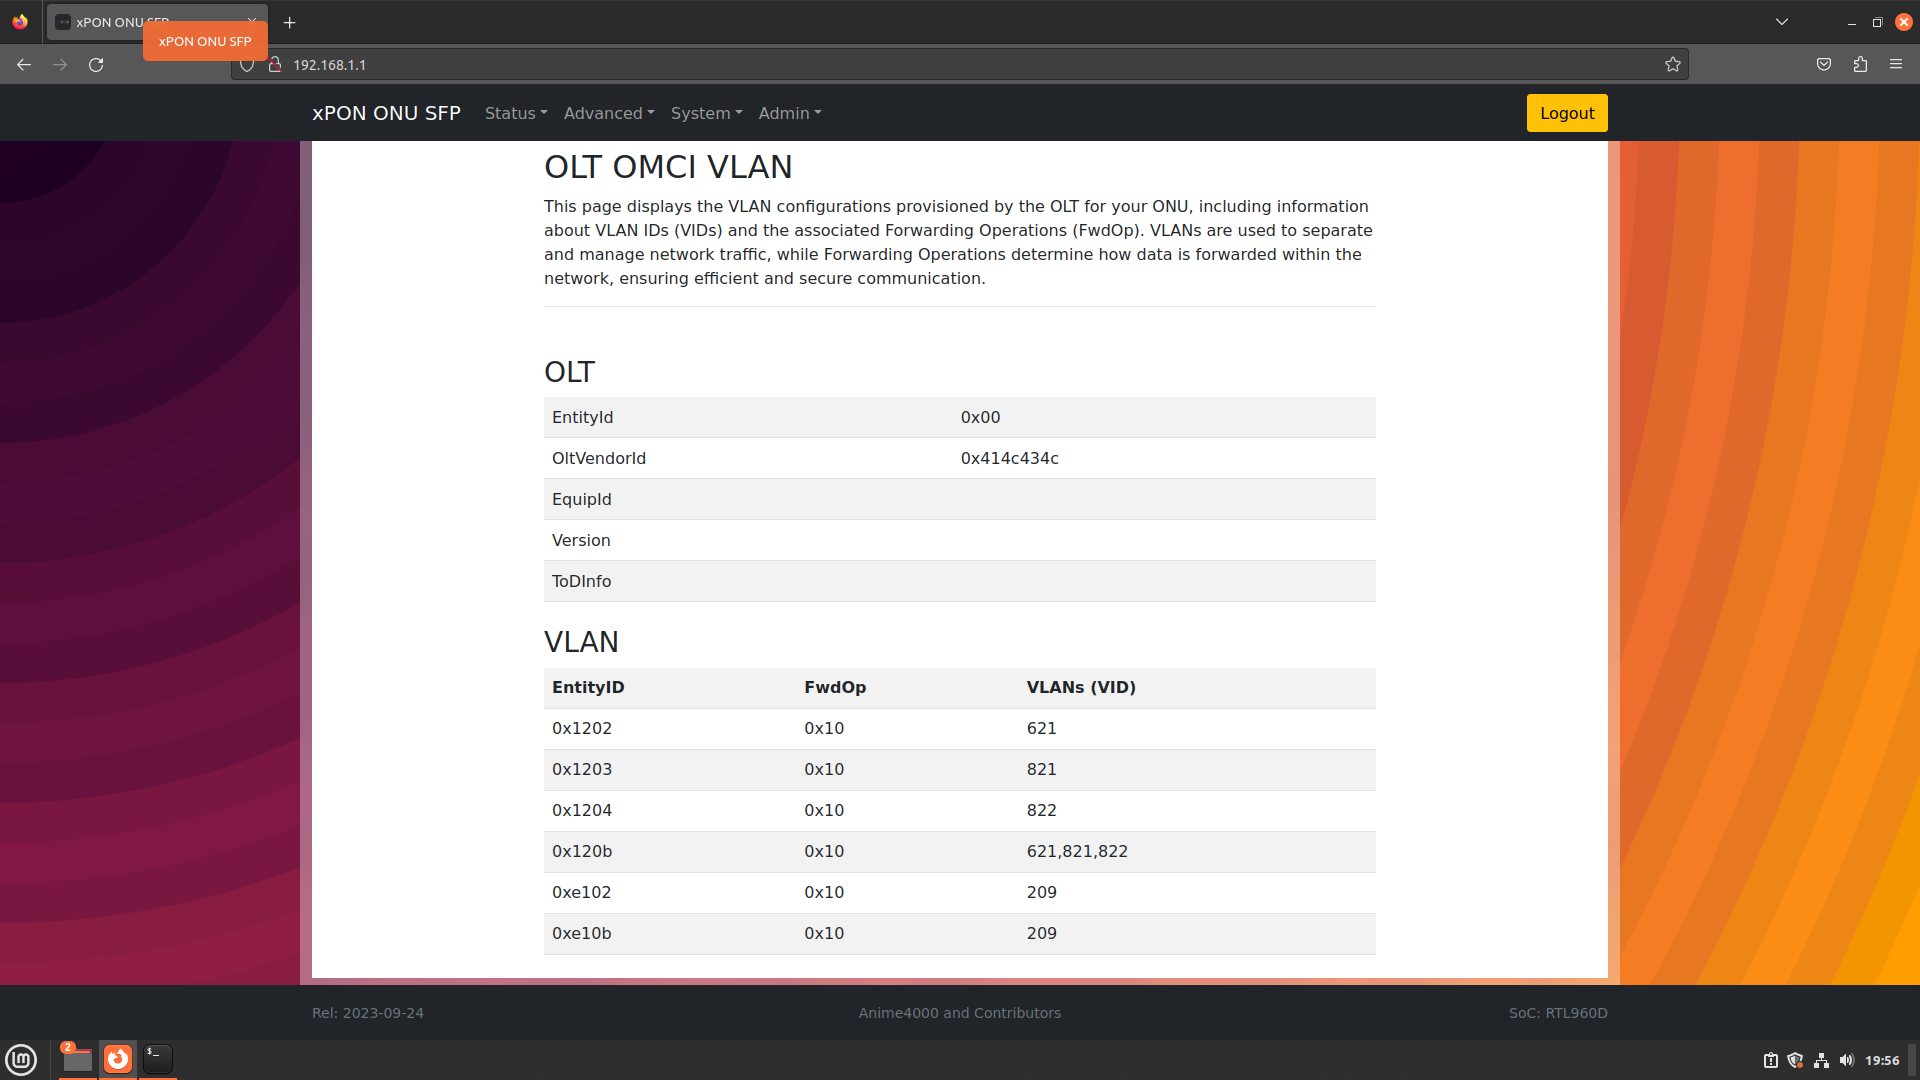Image resolution: width=1920 pixels, height=1080 pixels.
Task: Open a new browser tab with plus
Action: [290, 22]
